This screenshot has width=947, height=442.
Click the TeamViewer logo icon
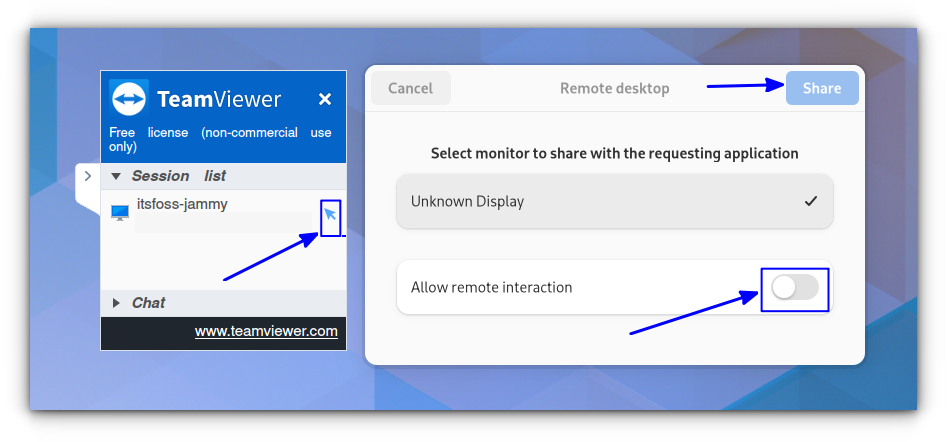tap(129, 98)
